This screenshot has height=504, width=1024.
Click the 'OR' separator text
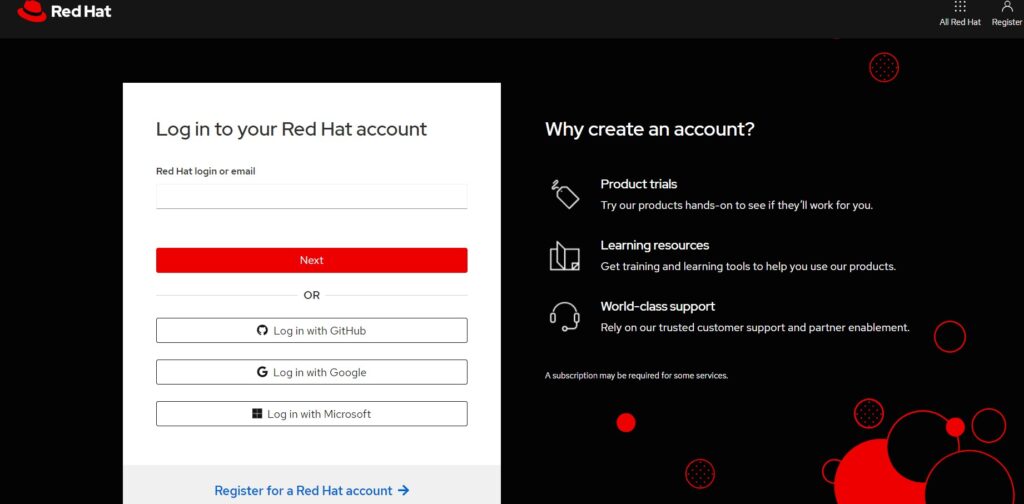tap(312, 295)
